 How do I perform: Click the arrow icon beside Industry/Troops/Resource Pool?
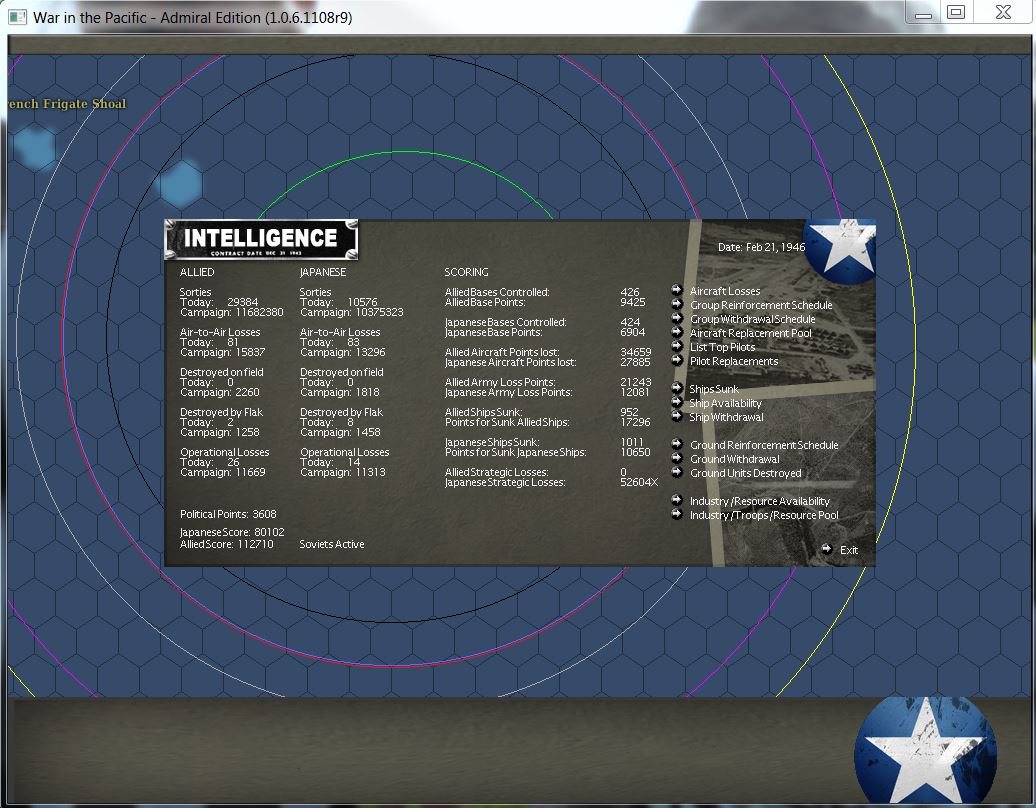click(x=677, y=514)
